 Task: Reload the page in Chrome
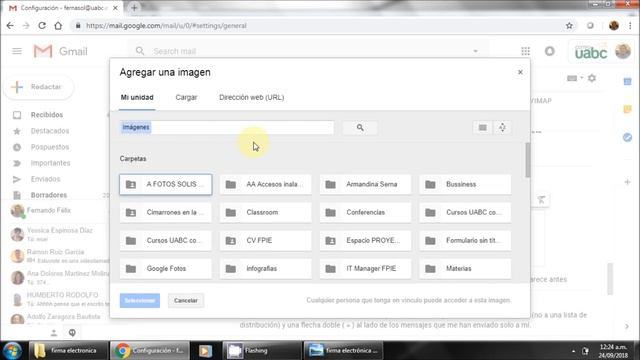click(42, 25)
